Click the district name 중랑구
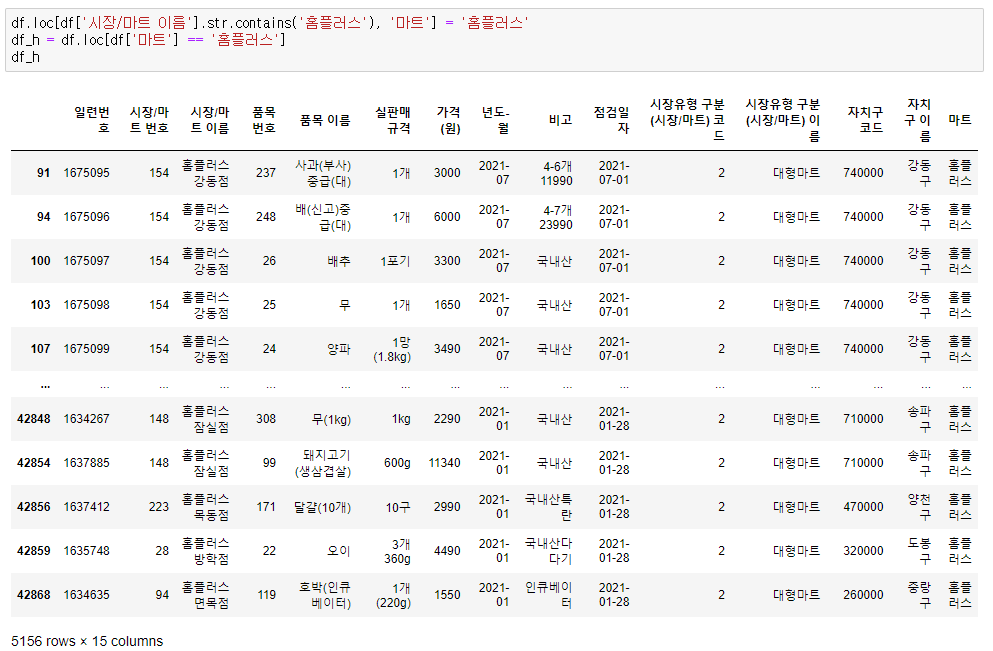Image resolution: width=993 pixels, height=651 pixels. (x=919, y=595)
